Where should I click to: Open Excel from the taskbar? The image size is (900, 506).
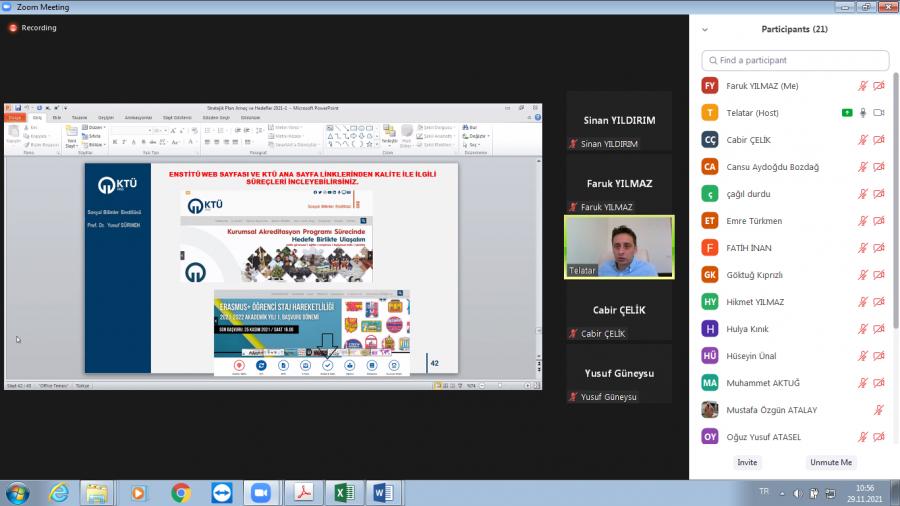pyautogui.click(x=343, y=492)
